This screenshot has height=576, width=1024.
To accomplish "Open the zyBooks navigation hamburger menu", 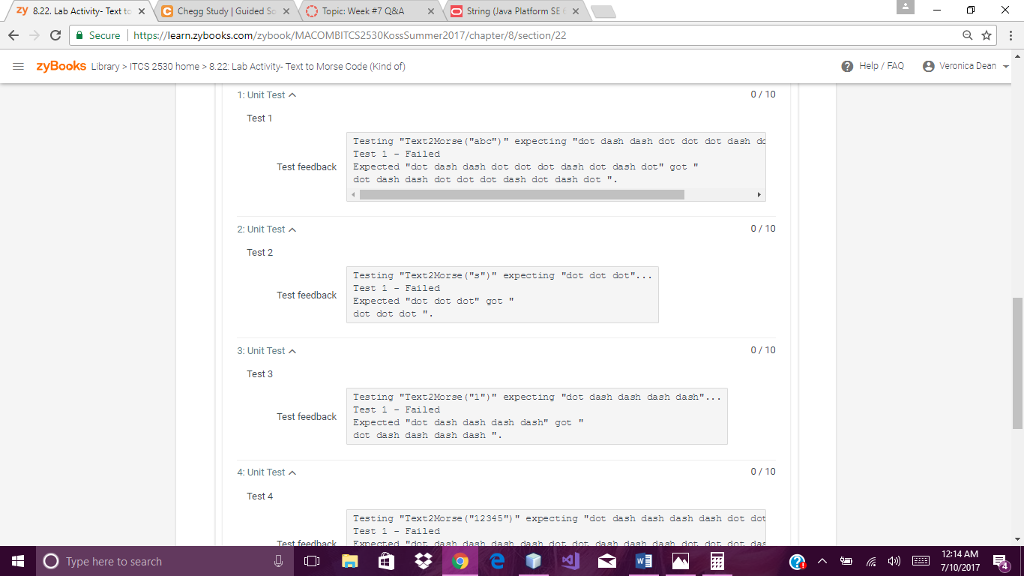I will [18, 64].
